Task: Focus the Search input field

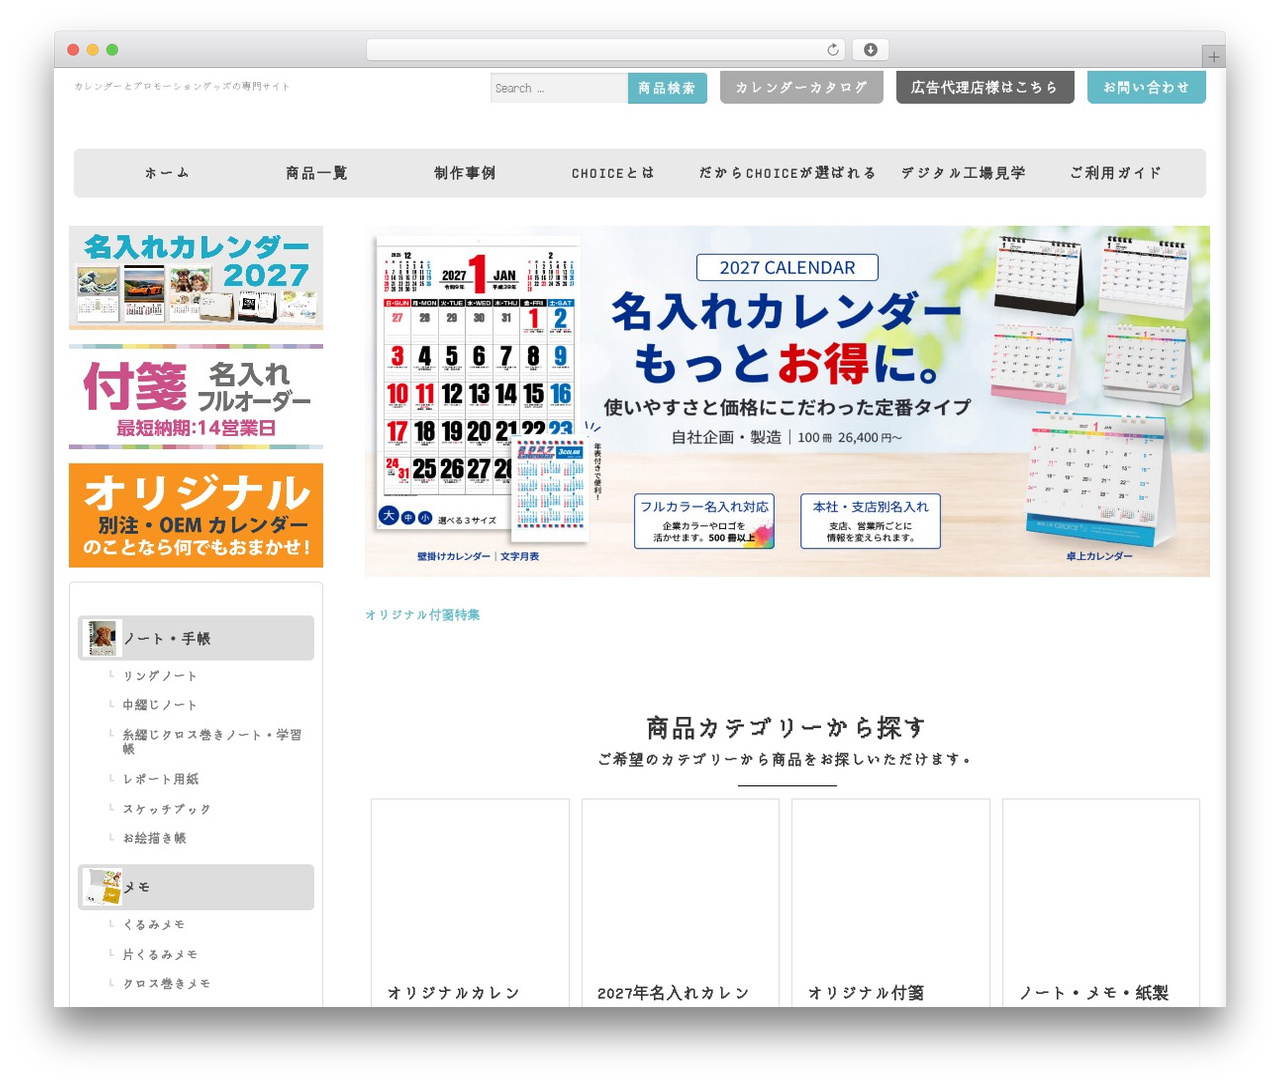Action: pyautogui.click(x=559, y=88)
